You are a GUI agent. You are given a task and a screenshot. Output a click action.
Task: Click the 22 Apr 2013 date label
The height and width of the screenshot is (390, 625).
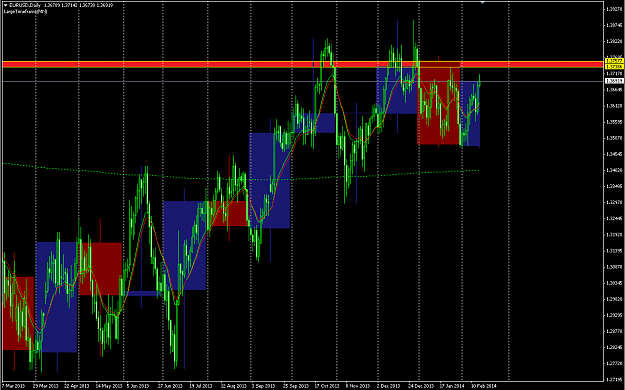[x=77, y=386]
